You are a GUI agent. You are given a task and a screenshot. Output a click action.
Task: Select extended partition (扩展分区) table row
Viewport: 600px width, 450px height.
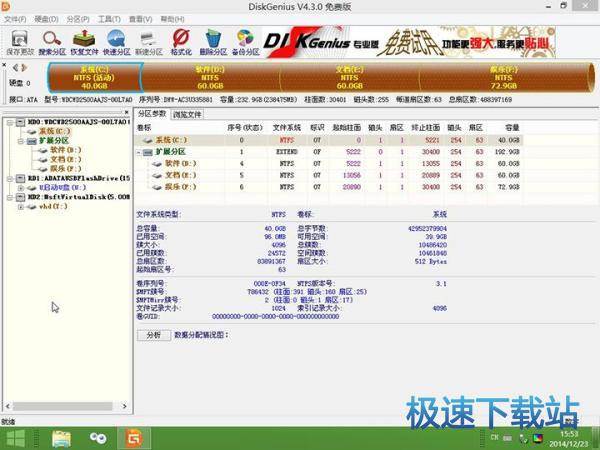(329, 152)
